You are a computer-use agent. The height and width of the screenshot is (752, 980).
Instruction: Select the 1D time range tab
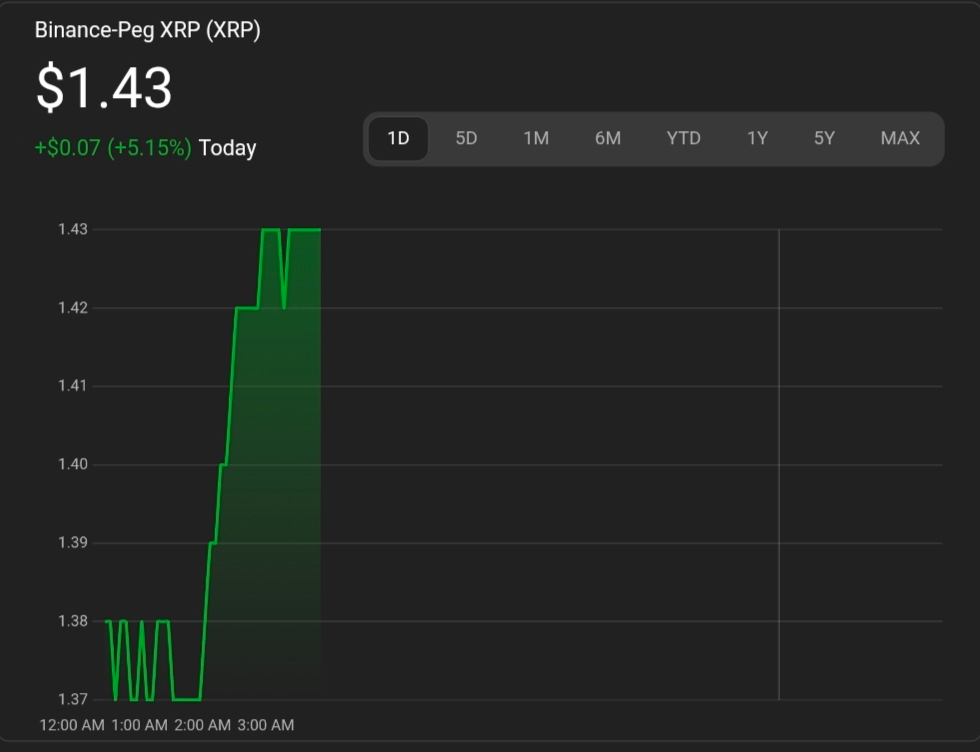[398, 138]
